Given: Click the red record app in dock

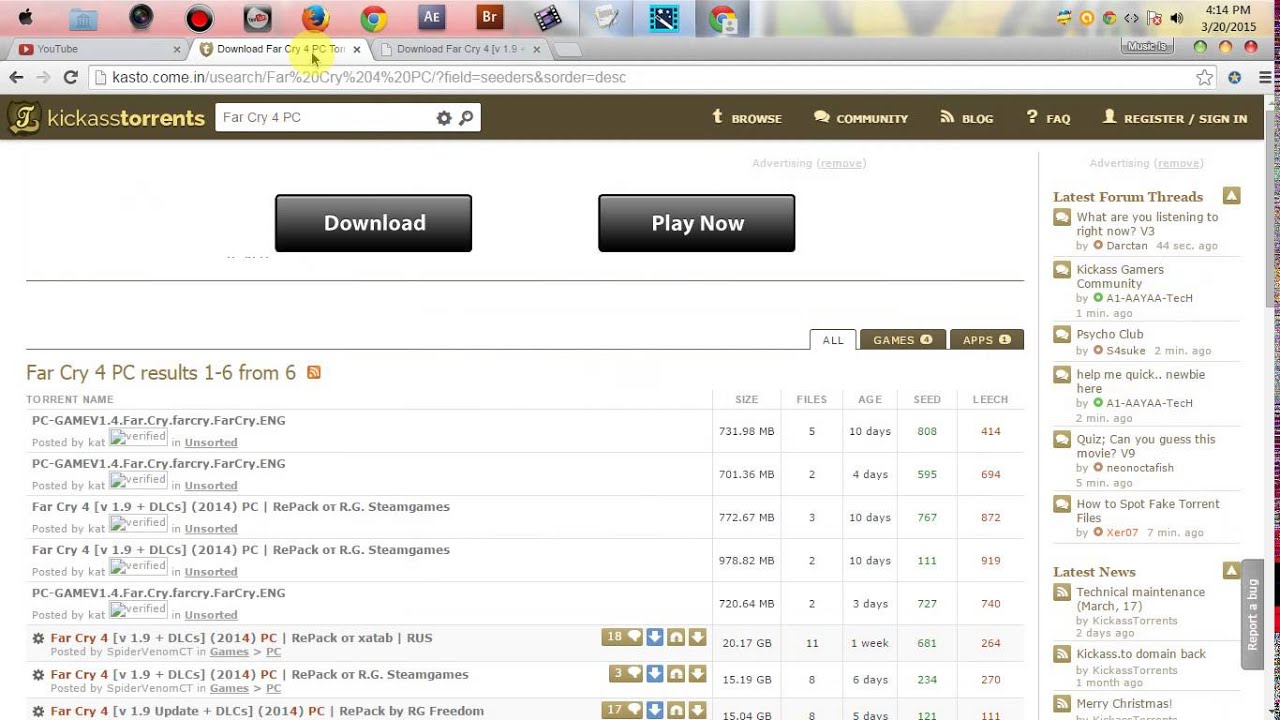Looking at the screenshot, I should pos(199,18).
